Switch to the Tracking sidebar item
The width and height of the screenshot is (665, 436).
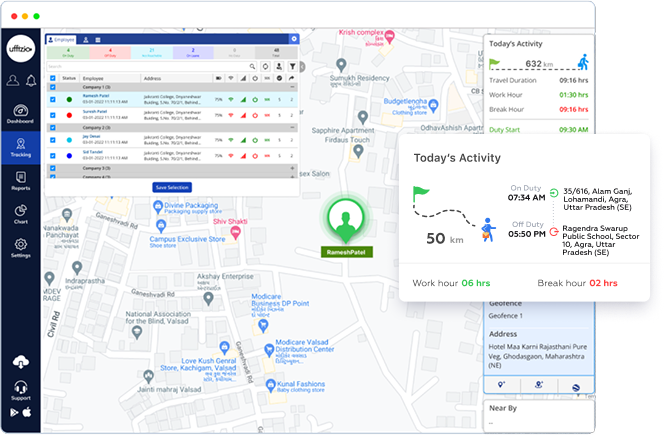pyautogui.click(x=21, y=147)
